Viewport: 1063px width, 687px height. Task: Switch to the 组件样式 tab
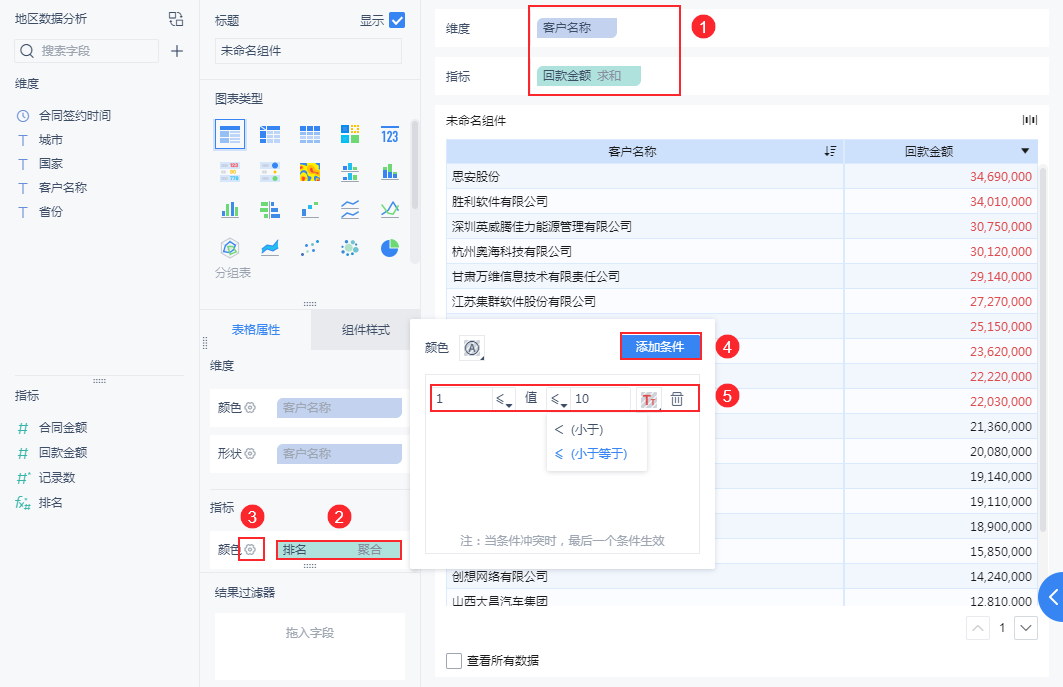click(365, 330)
